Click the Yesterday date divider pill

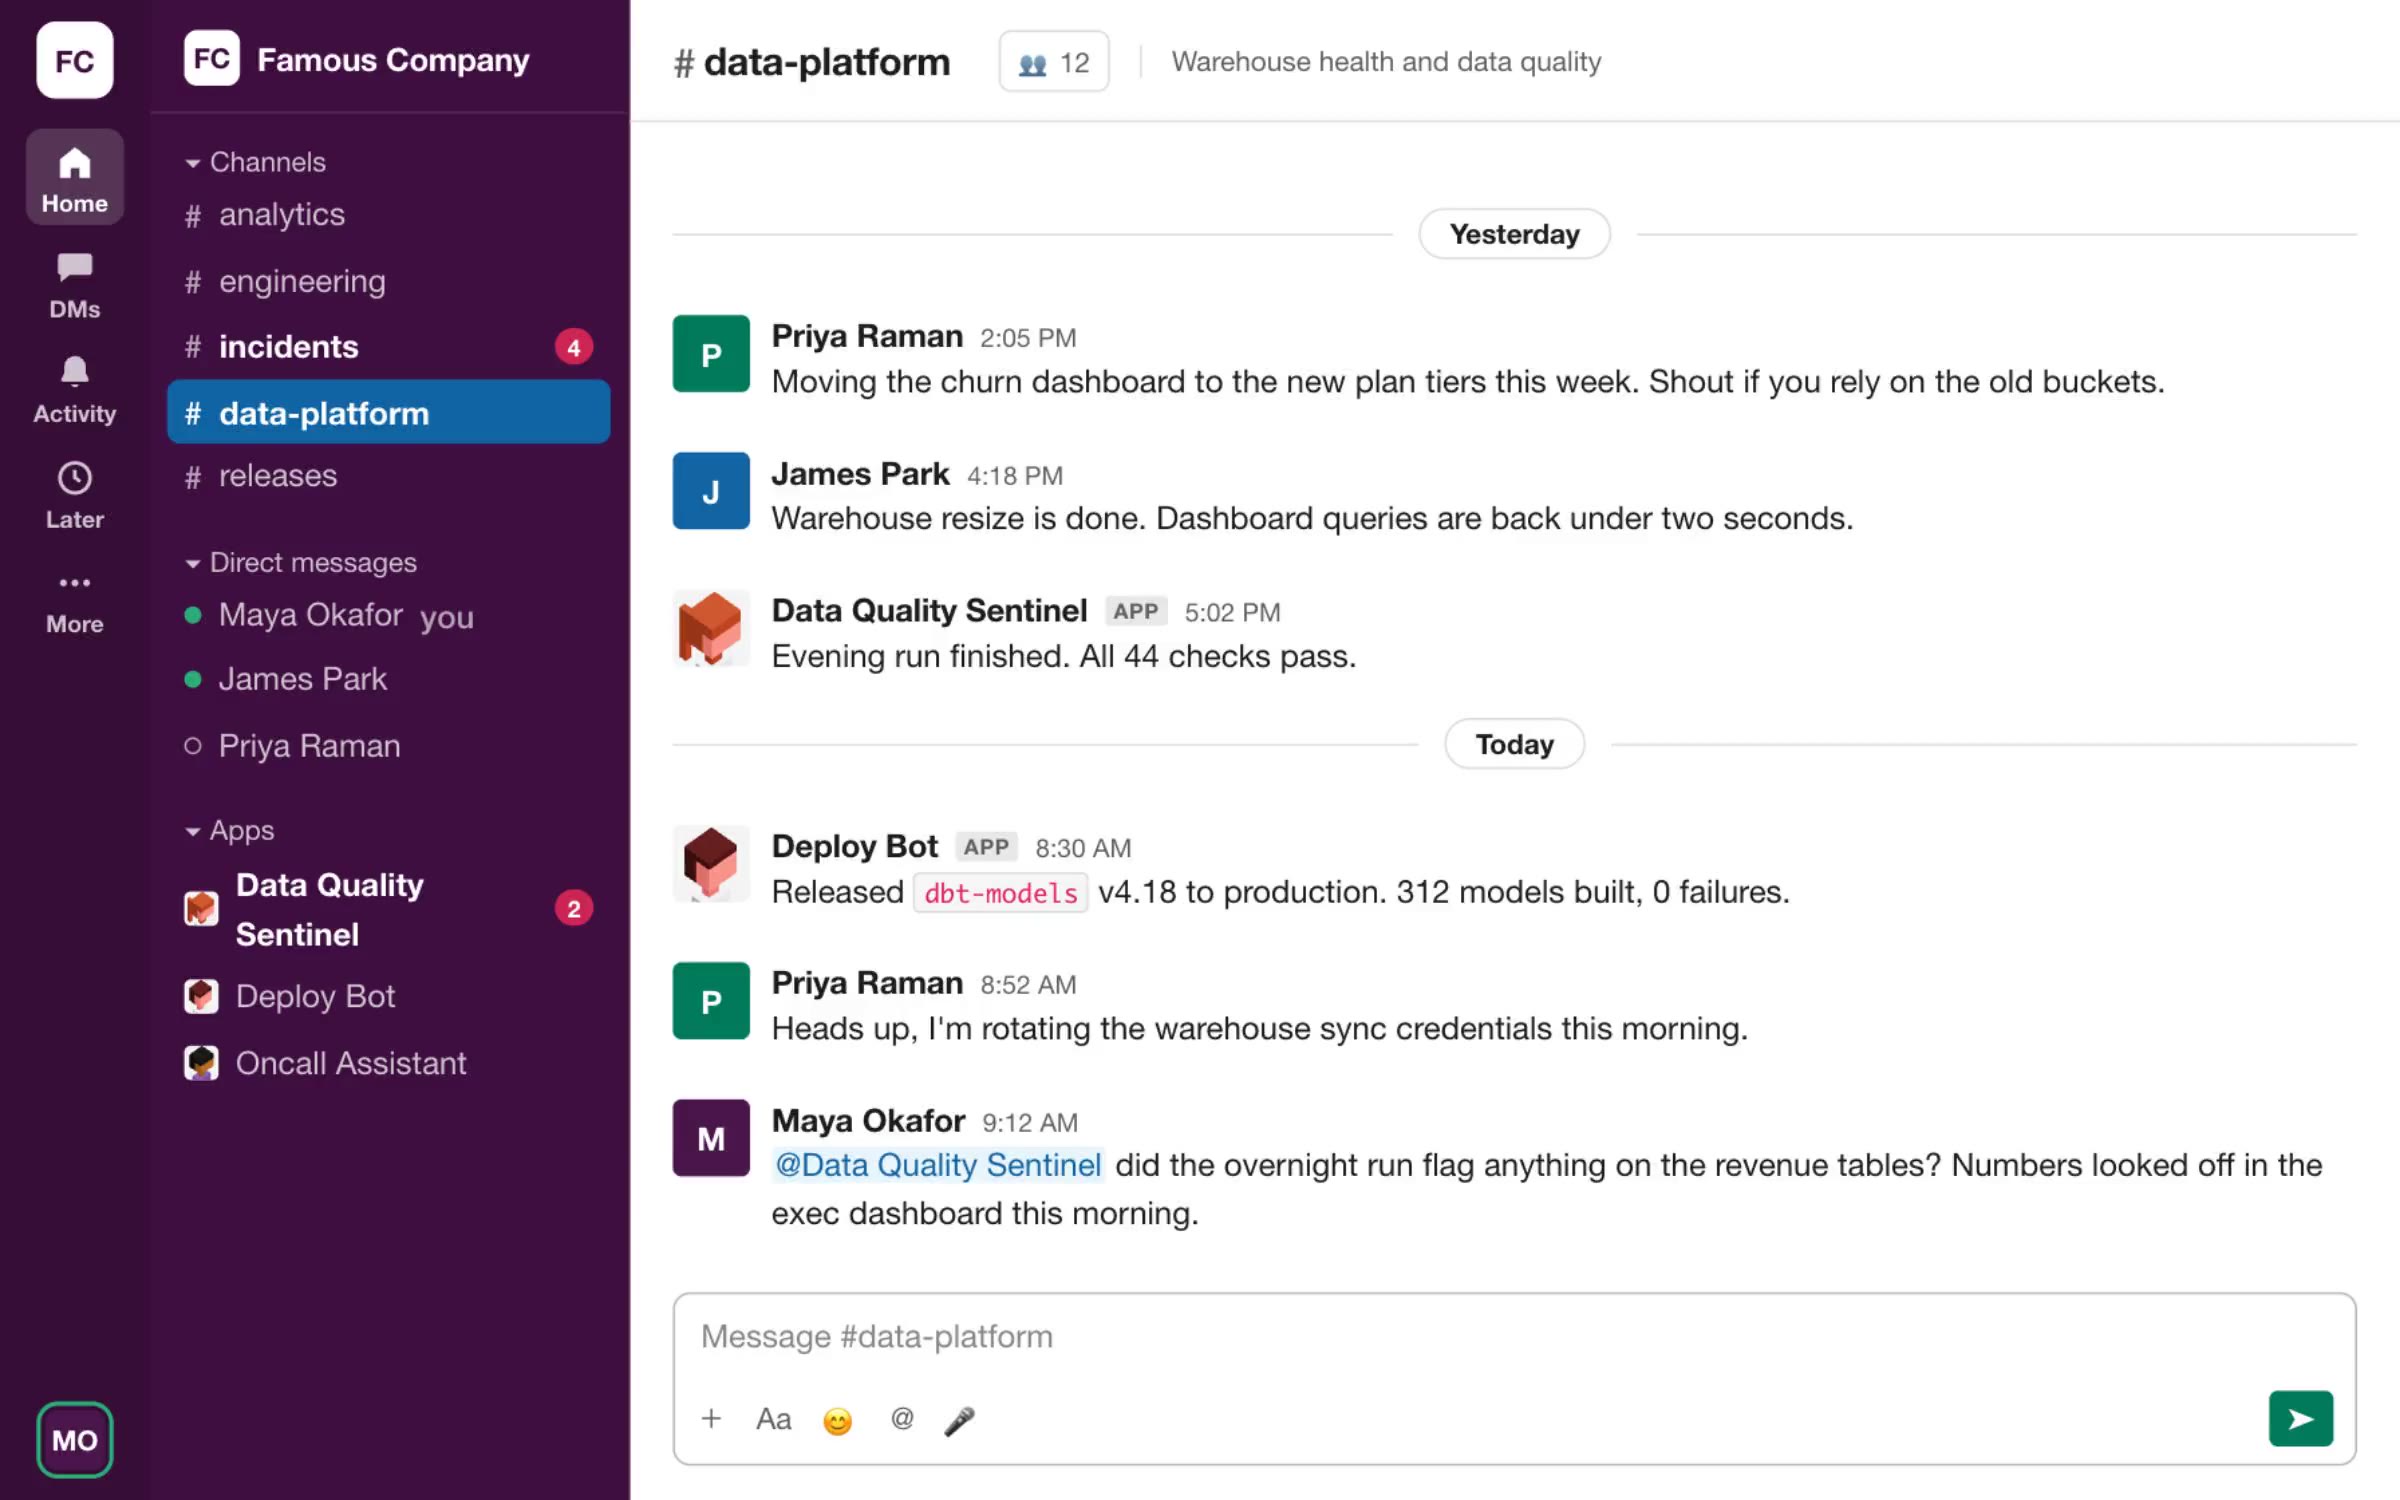click(1514, 234)
